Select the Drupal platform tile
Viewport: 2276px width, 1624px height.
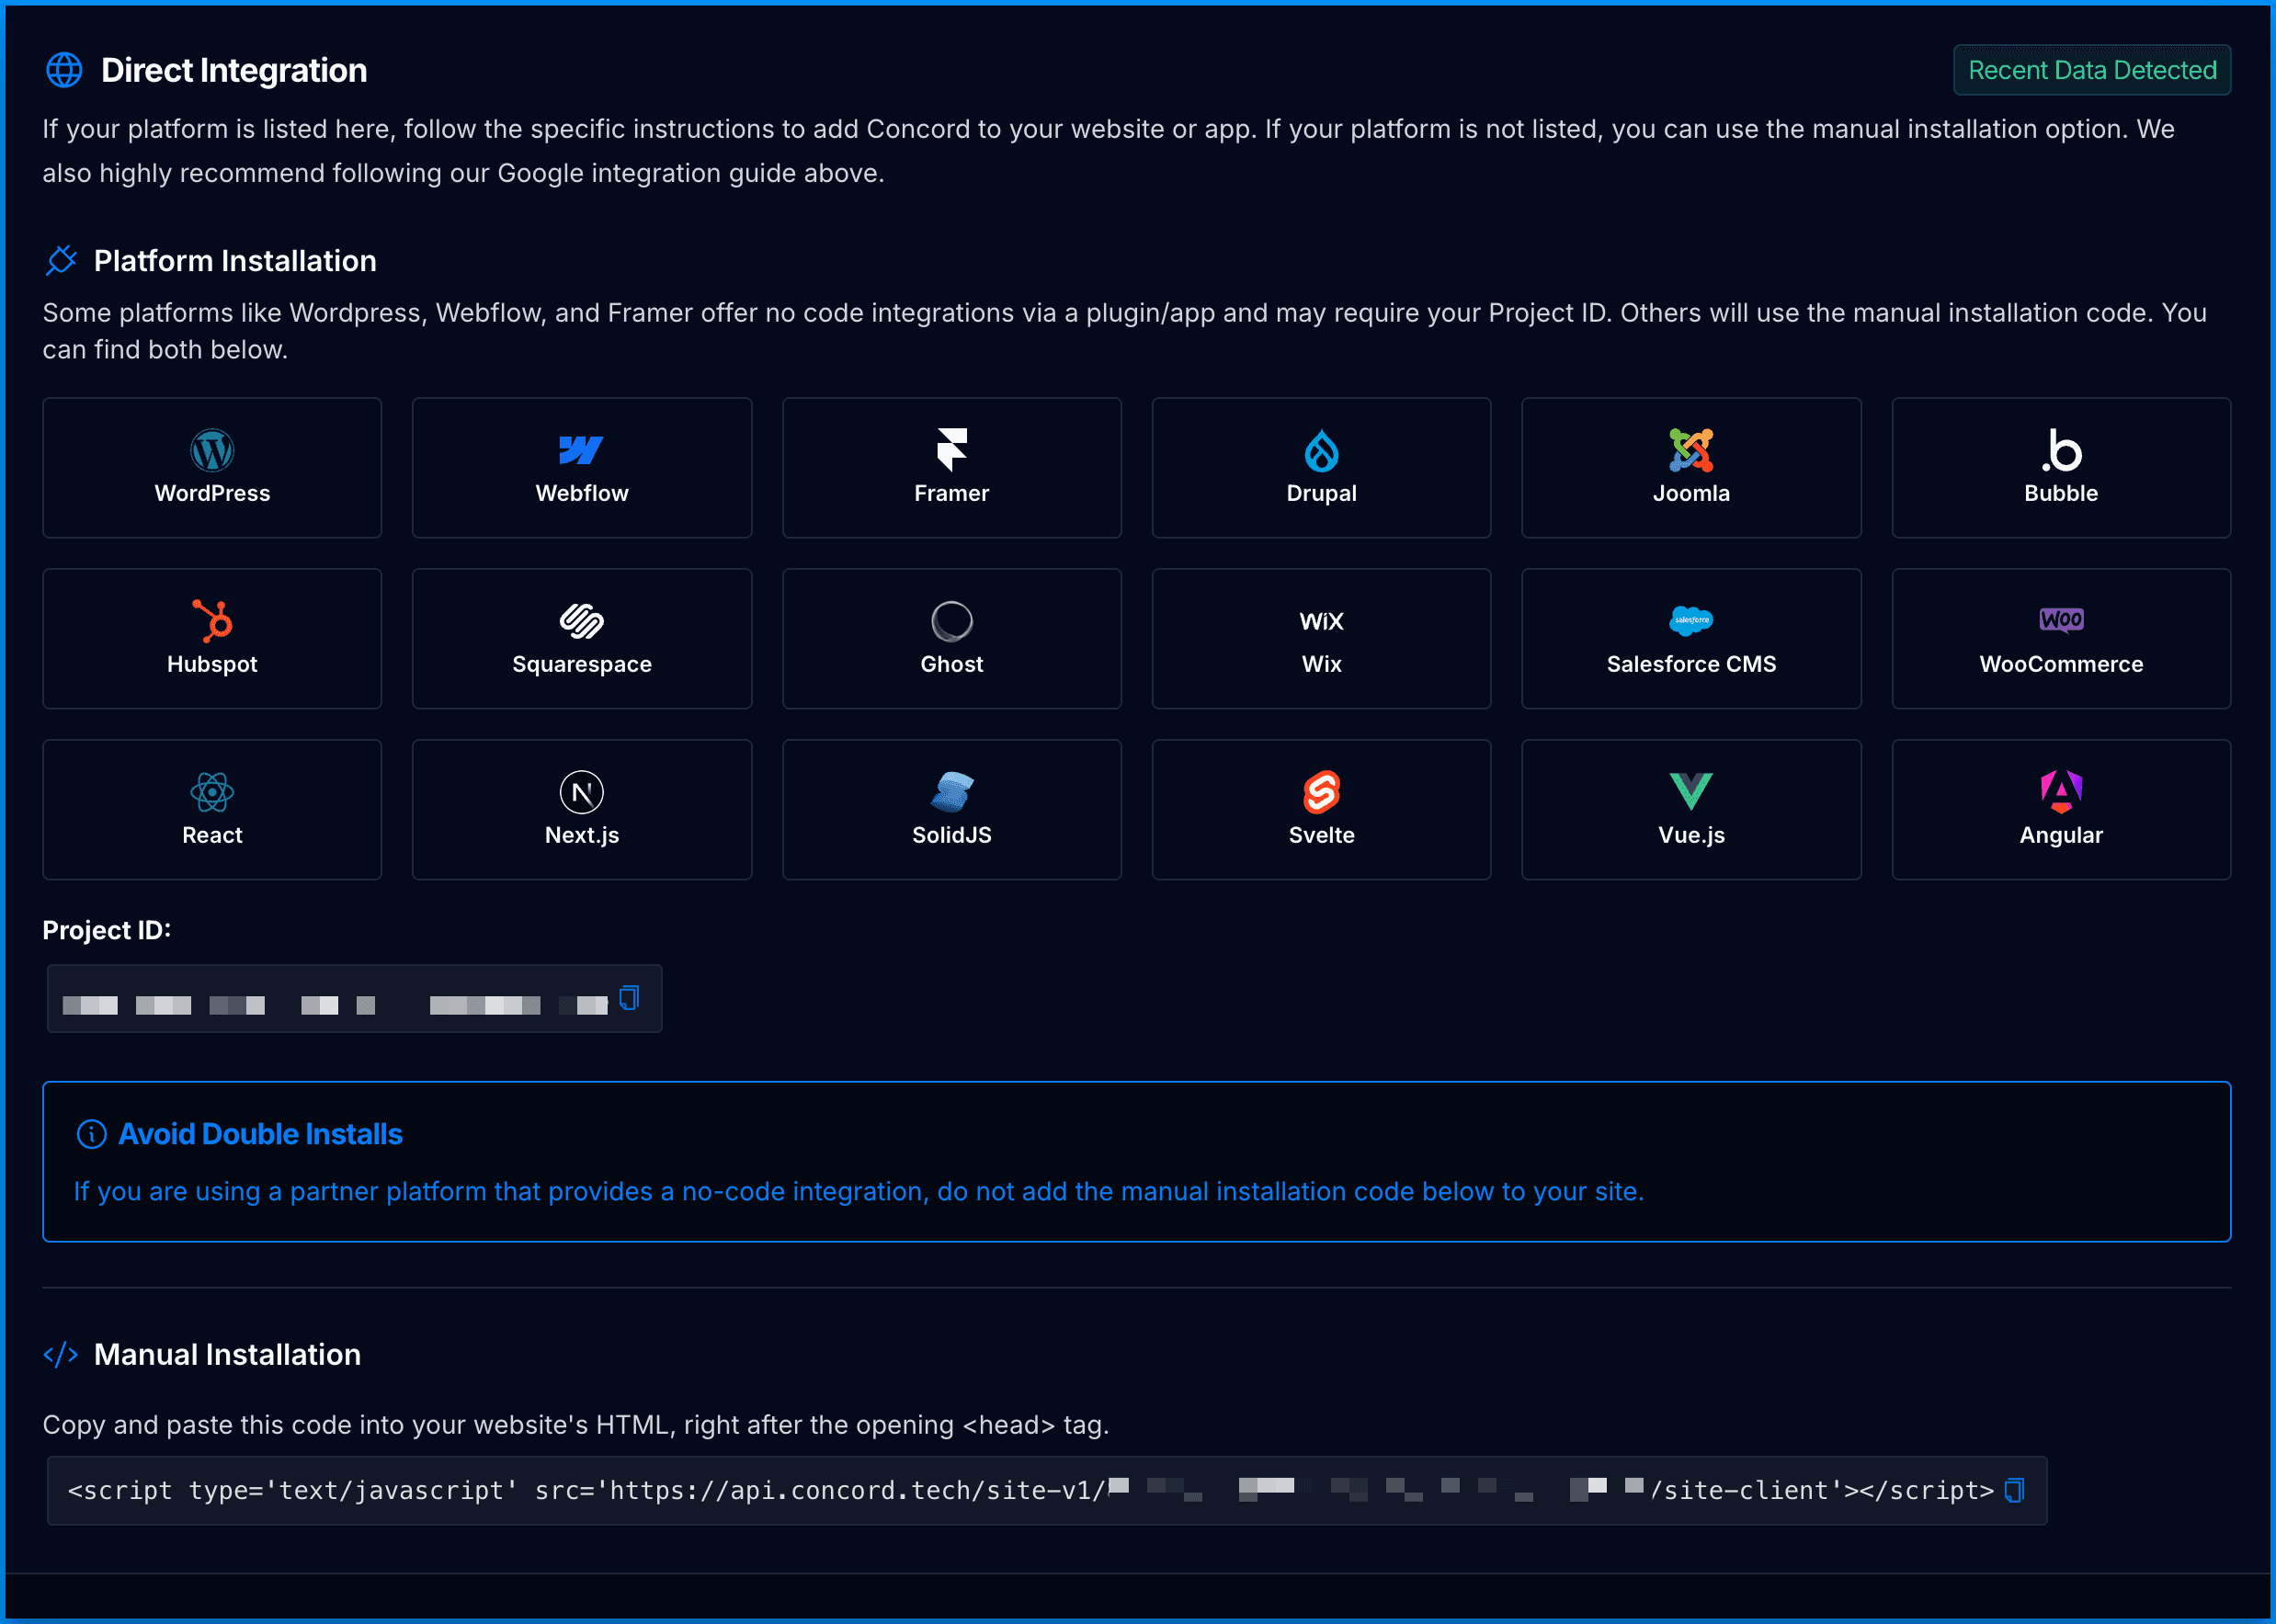[1321, 467]
